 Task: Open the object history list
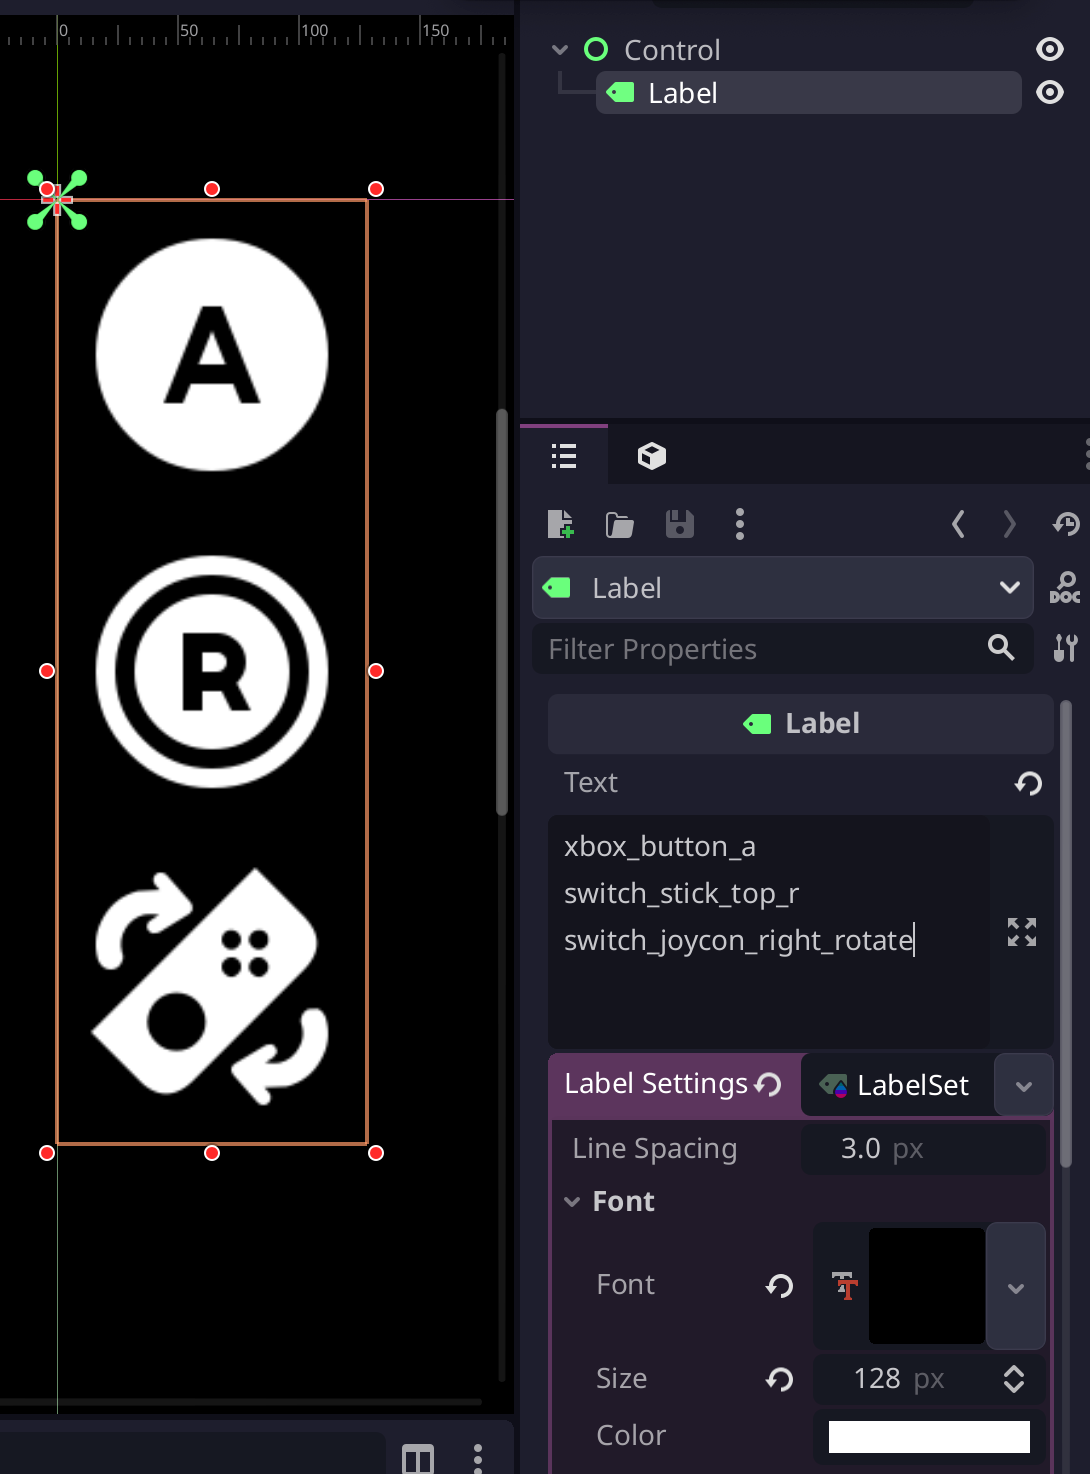tap(1066, 524)
